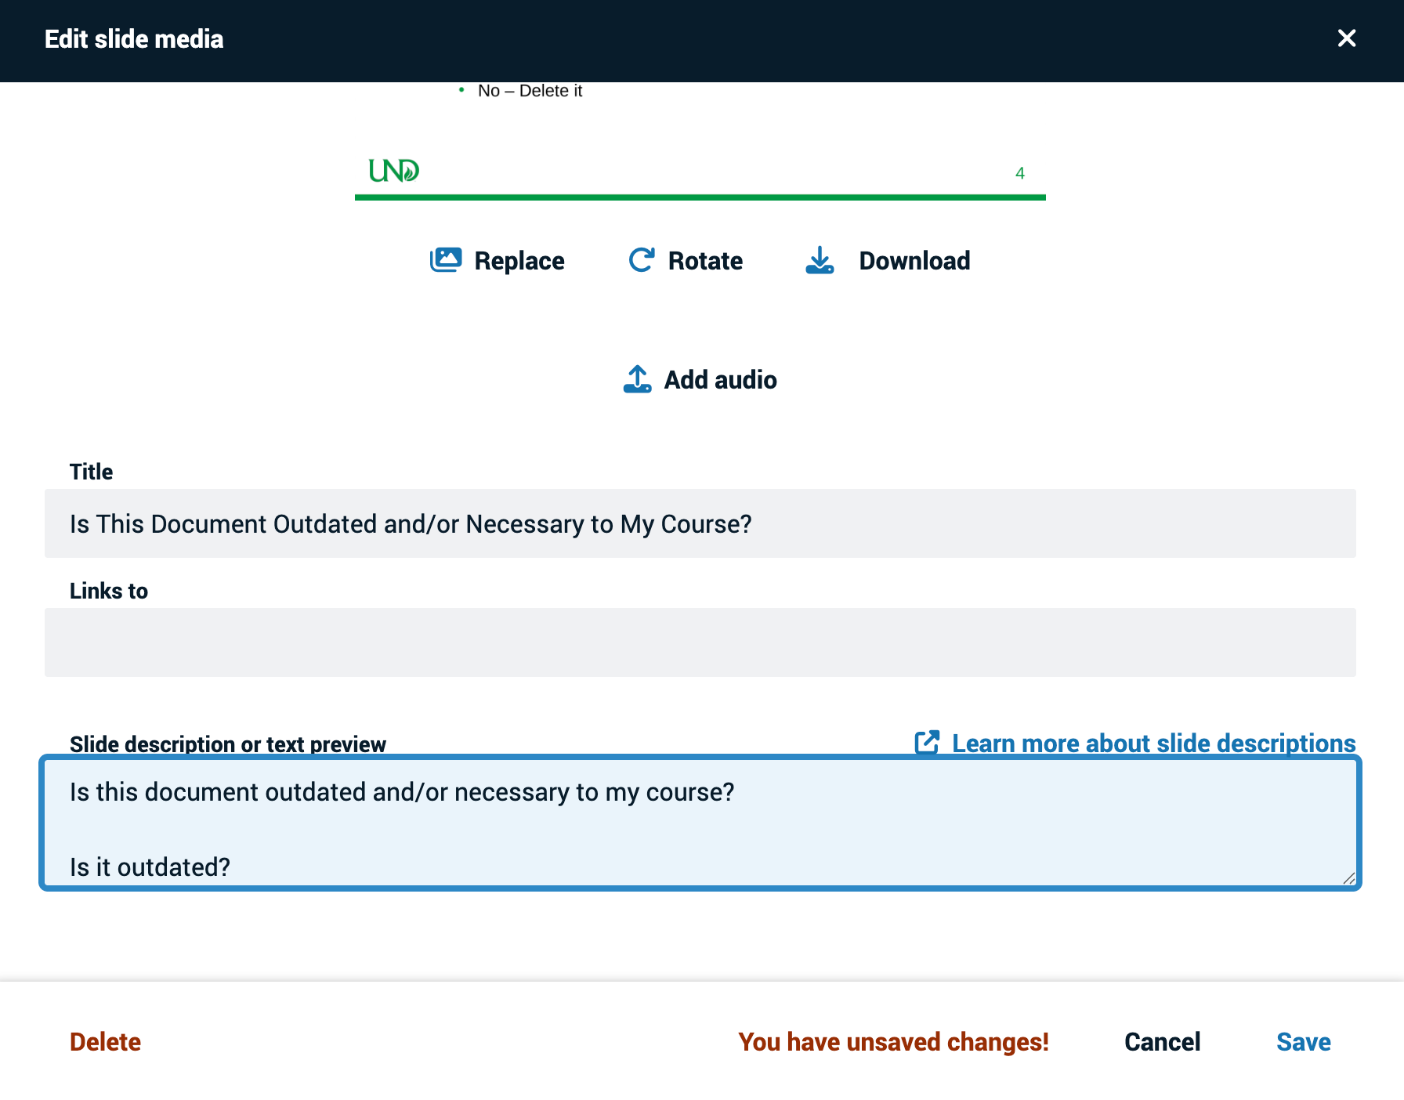Select the slide description text area
1404x1100 pixels.
click(700, 823)
